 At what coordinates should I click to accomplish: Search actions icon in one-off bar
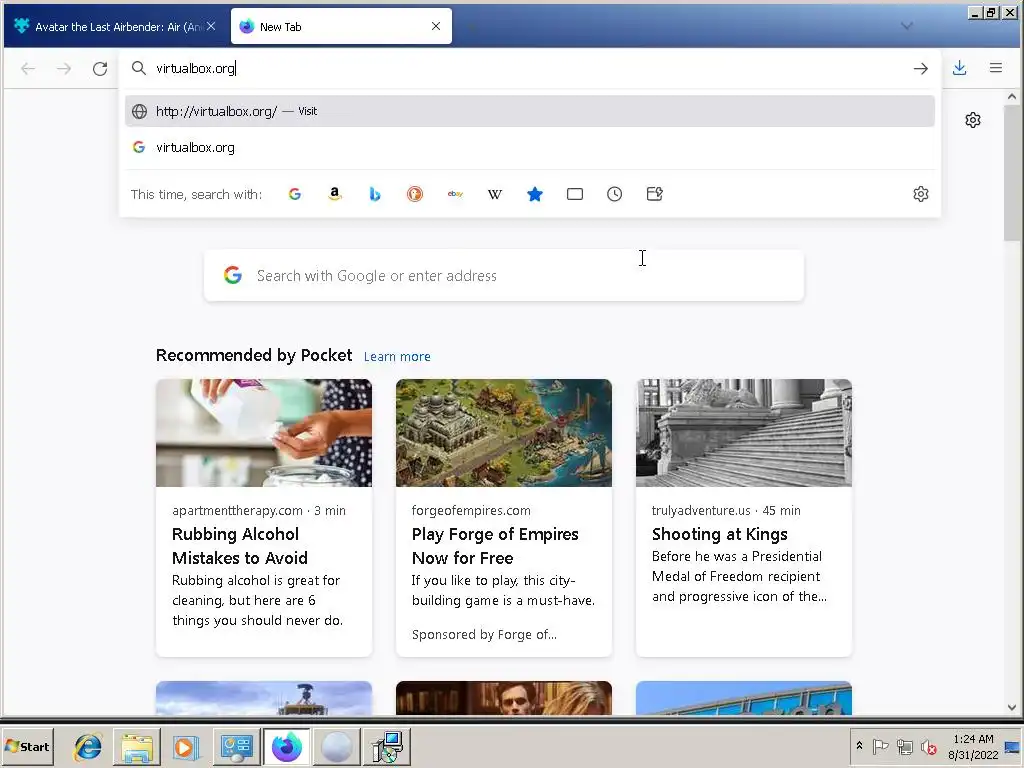[x=654, y=194]
